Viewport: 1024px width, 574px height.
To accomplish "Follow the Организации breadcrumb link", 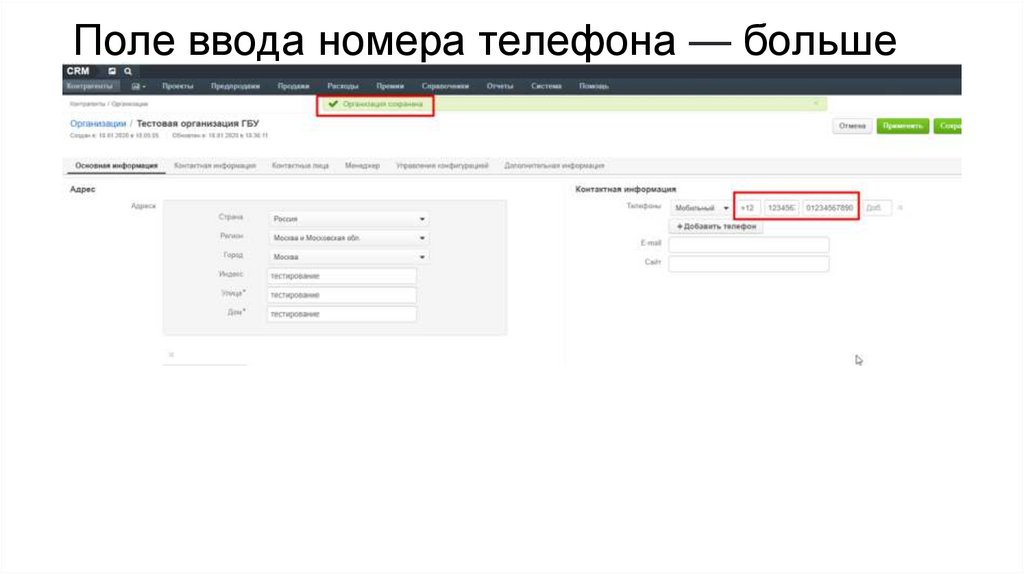I will tap(97, 123).
